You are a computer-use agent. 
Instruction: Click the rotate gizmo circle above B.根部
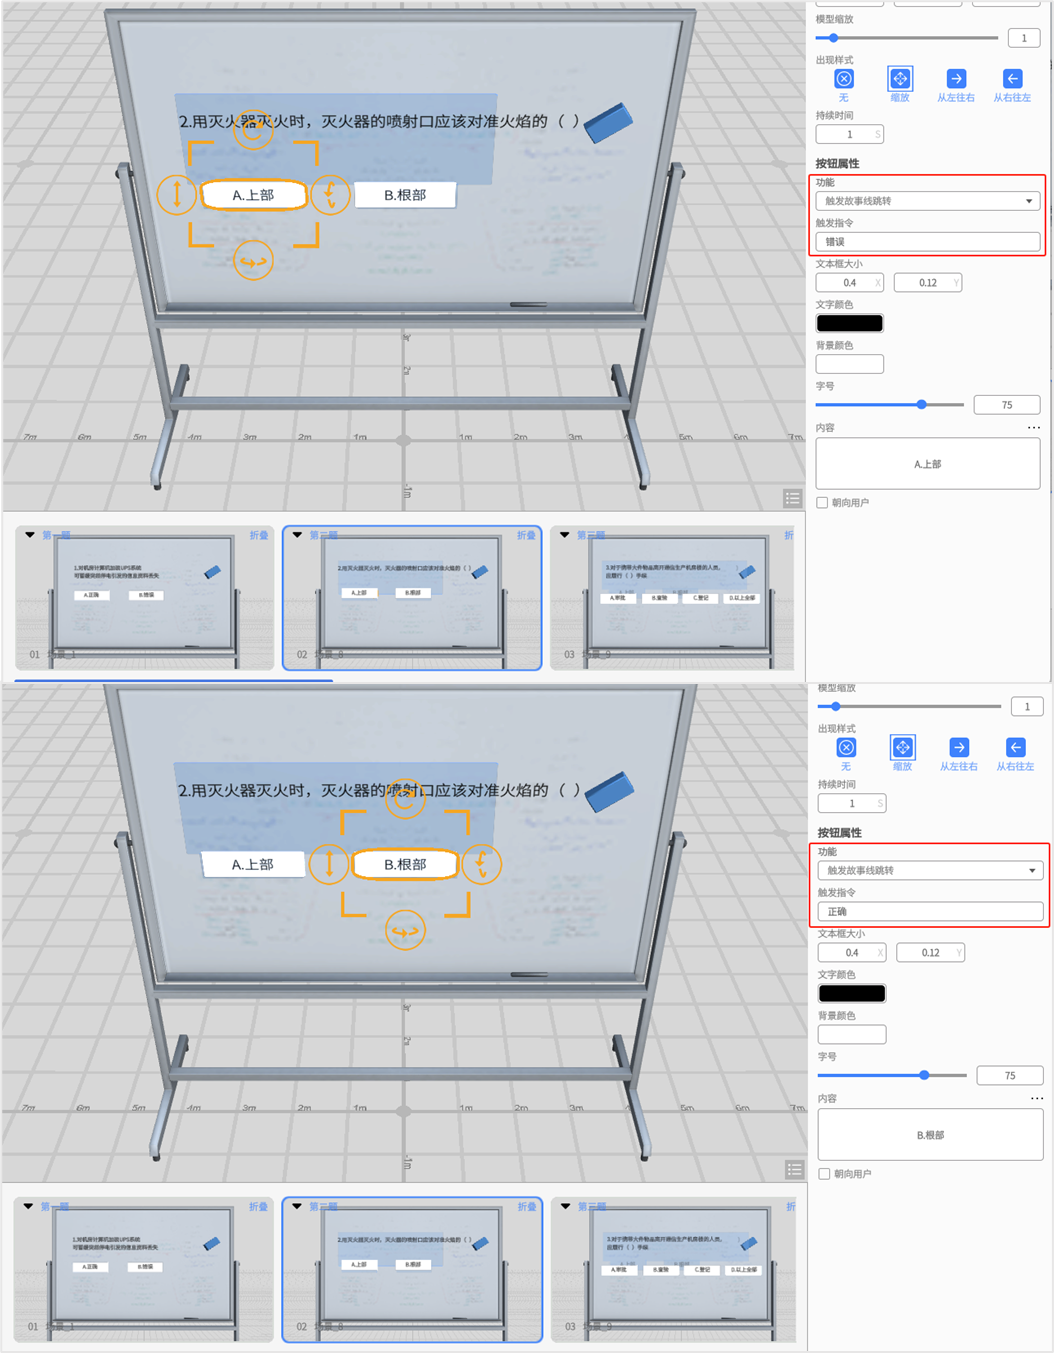tap(406, 798)
